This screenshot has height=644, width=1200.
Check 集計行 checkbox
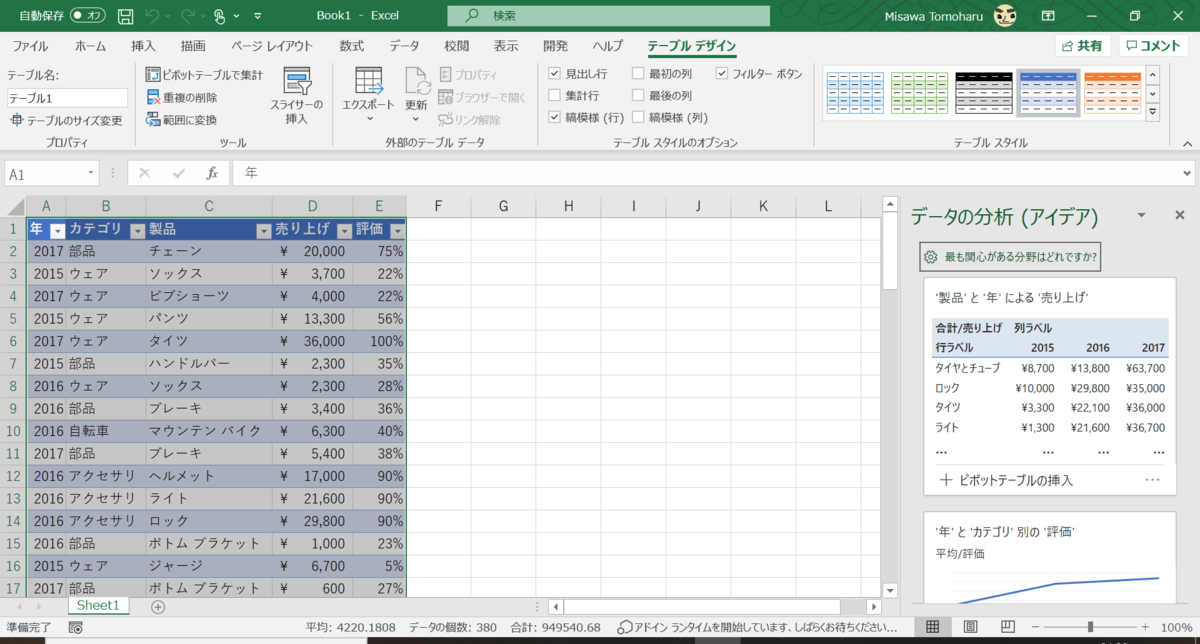555,96
